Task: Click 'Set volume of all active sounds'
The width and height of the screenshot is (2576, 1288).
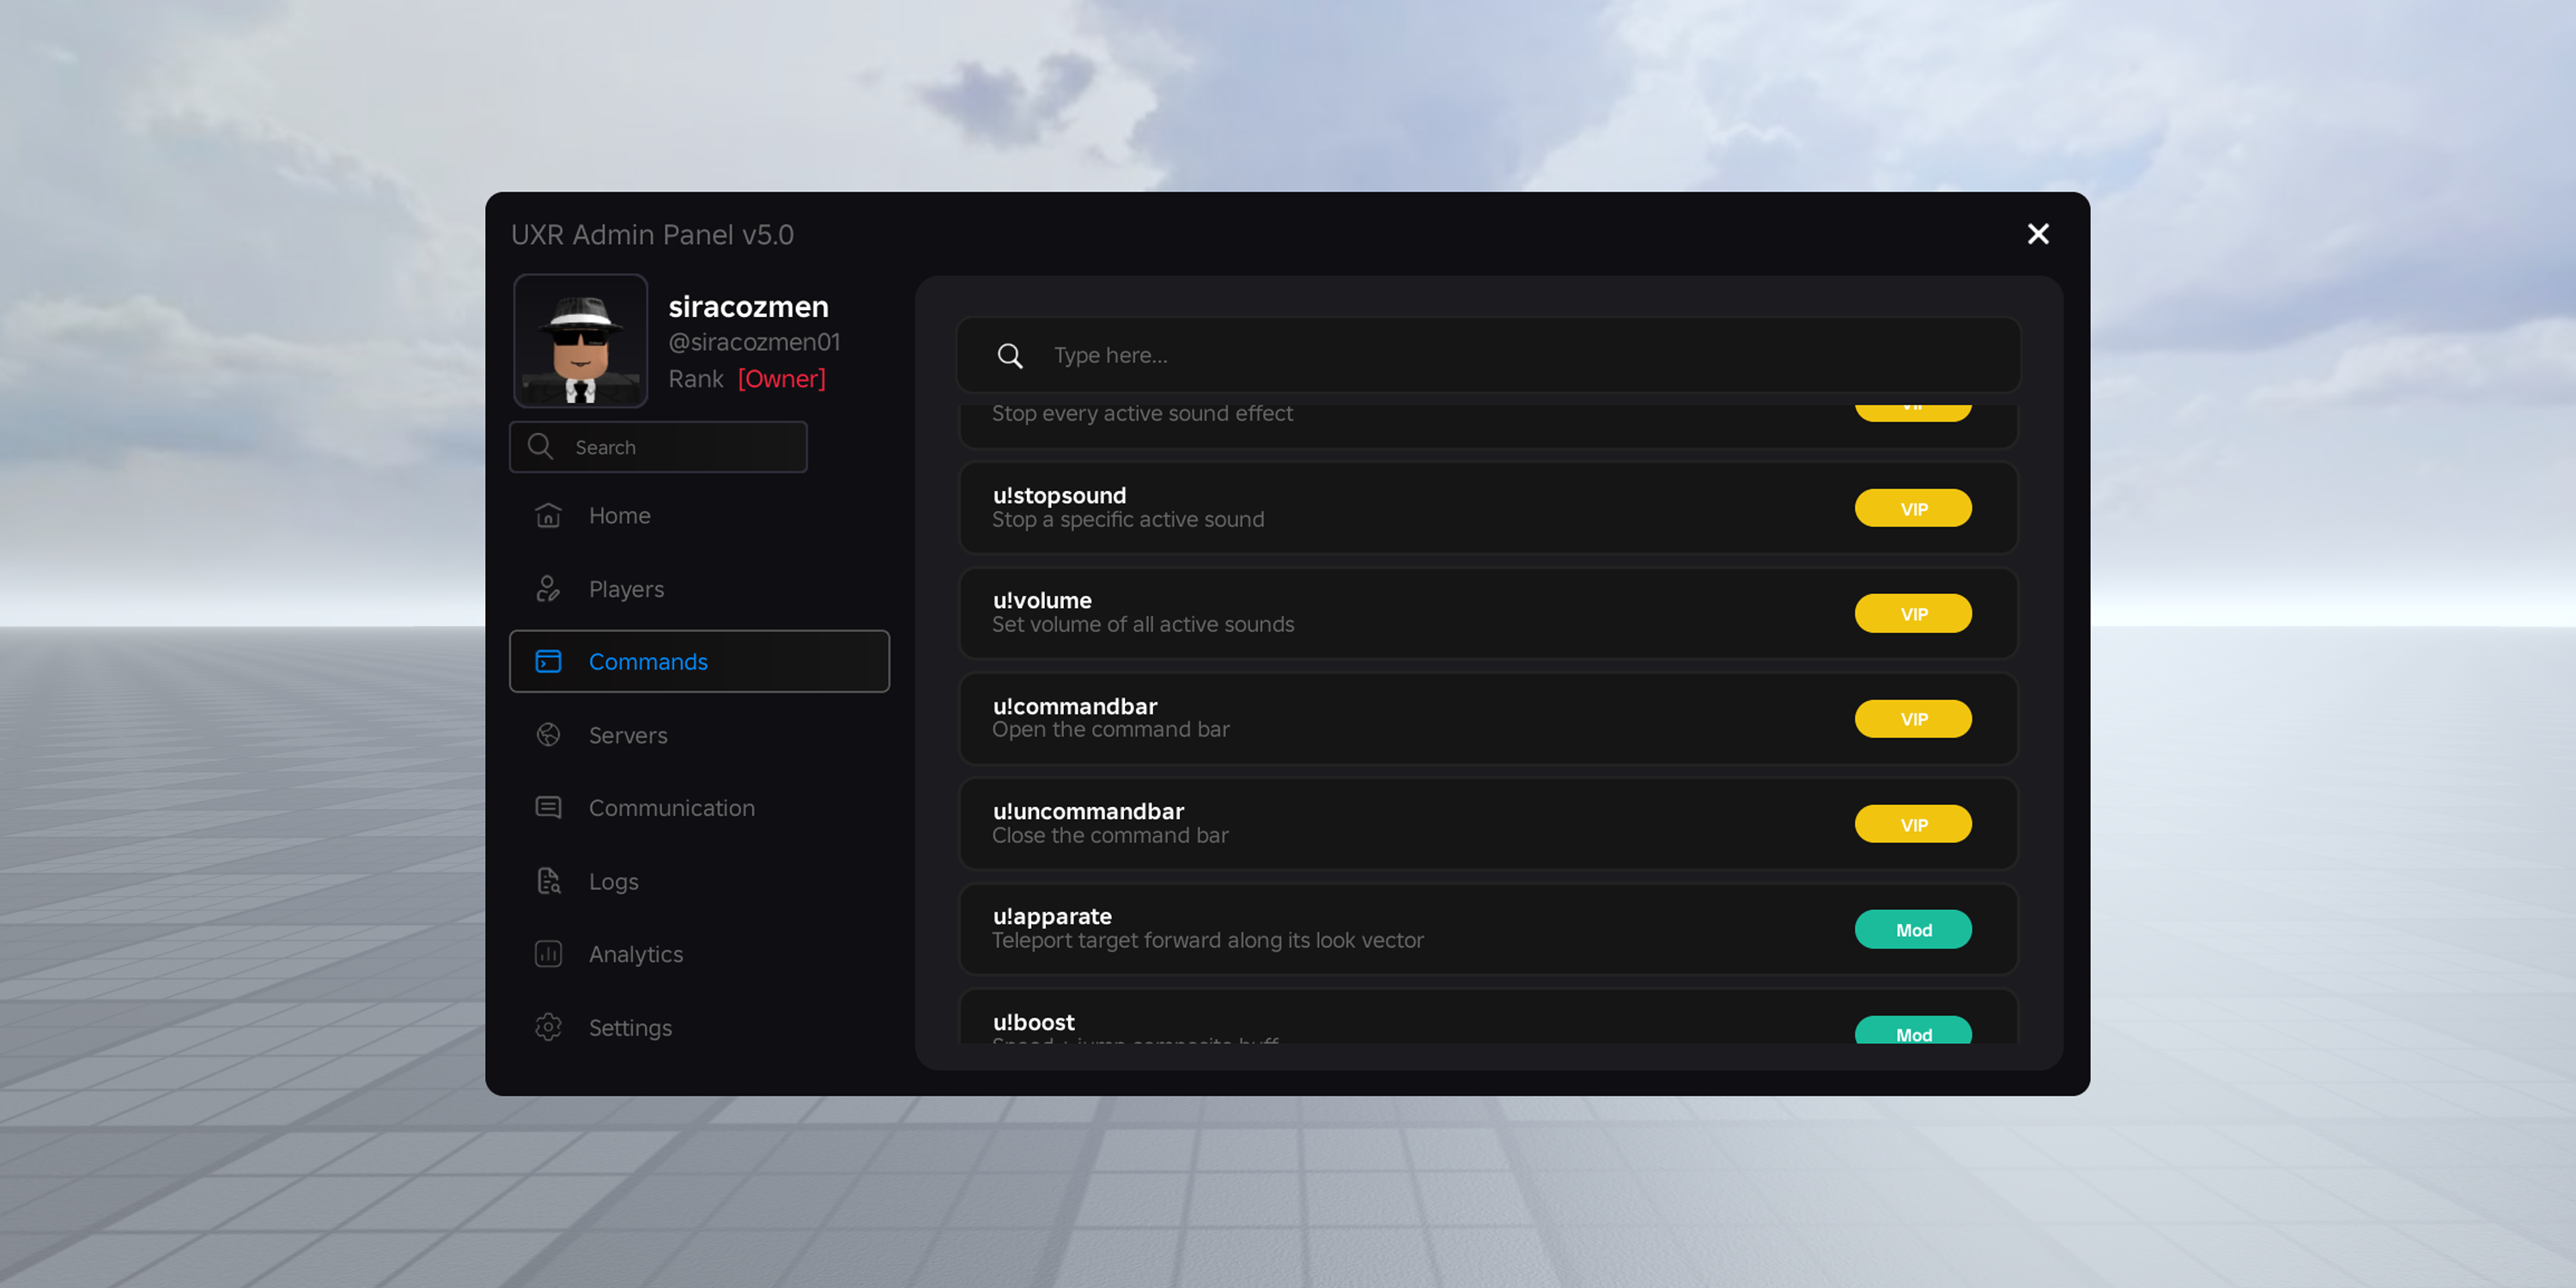Action: tap(1143, 624)
